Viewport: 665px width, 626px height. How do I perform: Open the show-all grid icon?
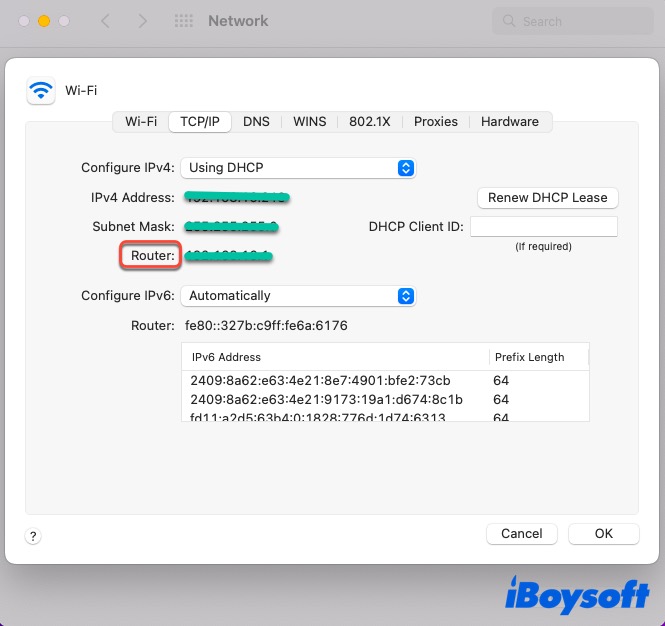point(183,21)
